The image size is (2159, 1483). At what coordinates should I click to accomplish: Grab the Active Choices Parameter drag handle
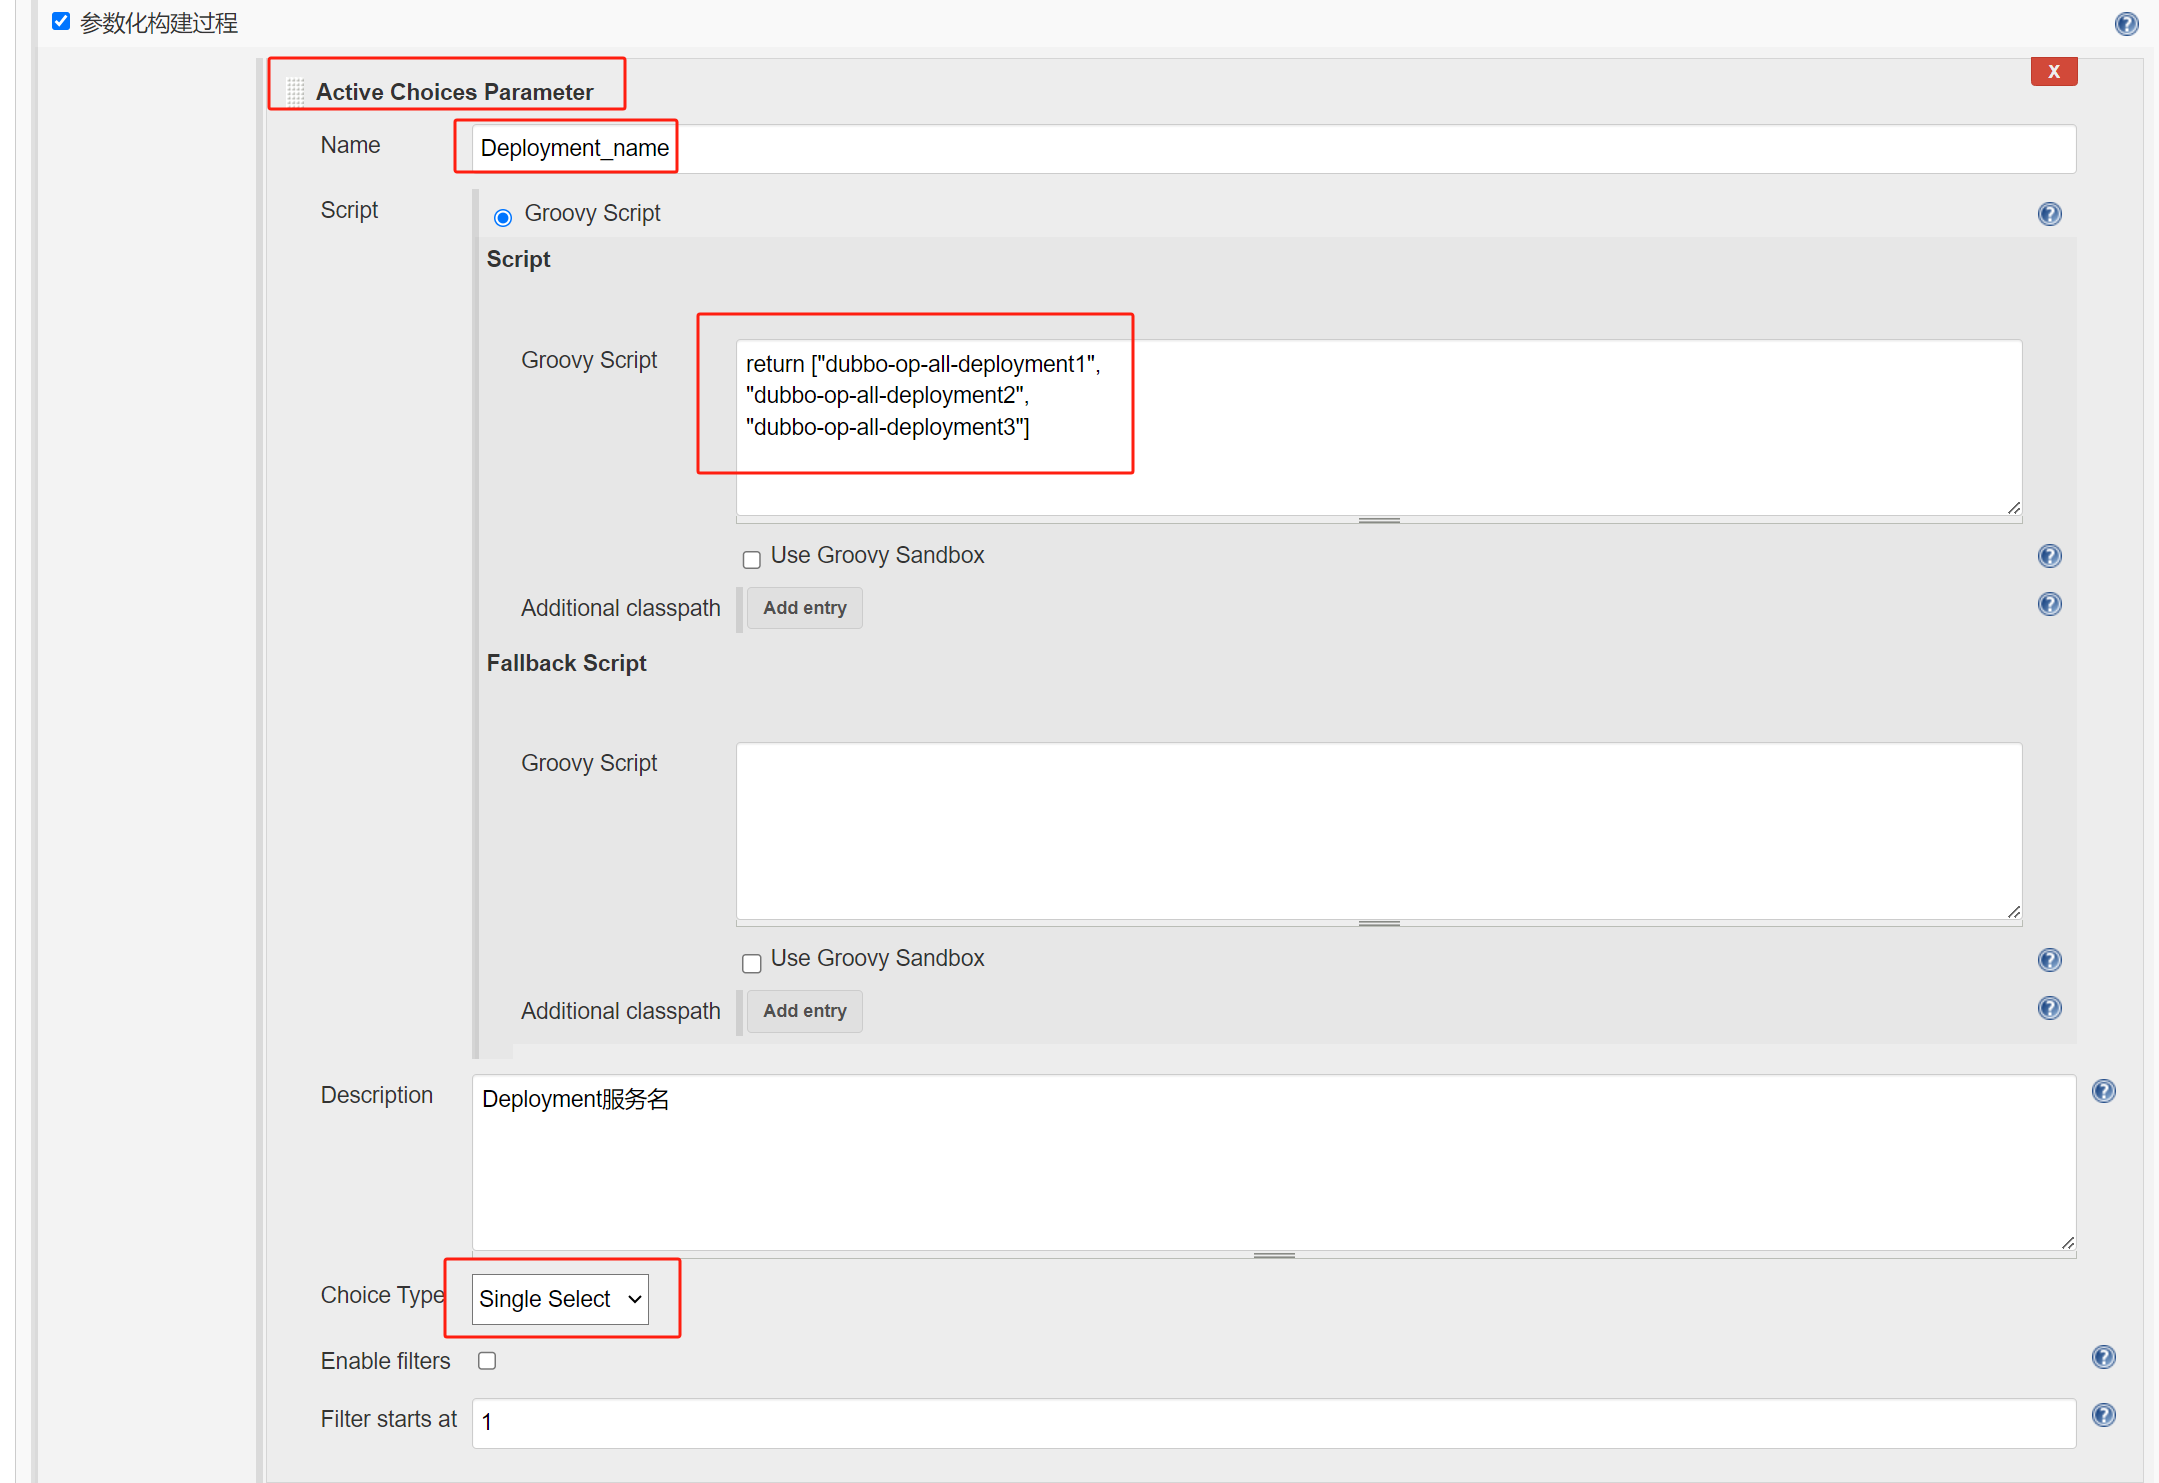coord(295,92)
